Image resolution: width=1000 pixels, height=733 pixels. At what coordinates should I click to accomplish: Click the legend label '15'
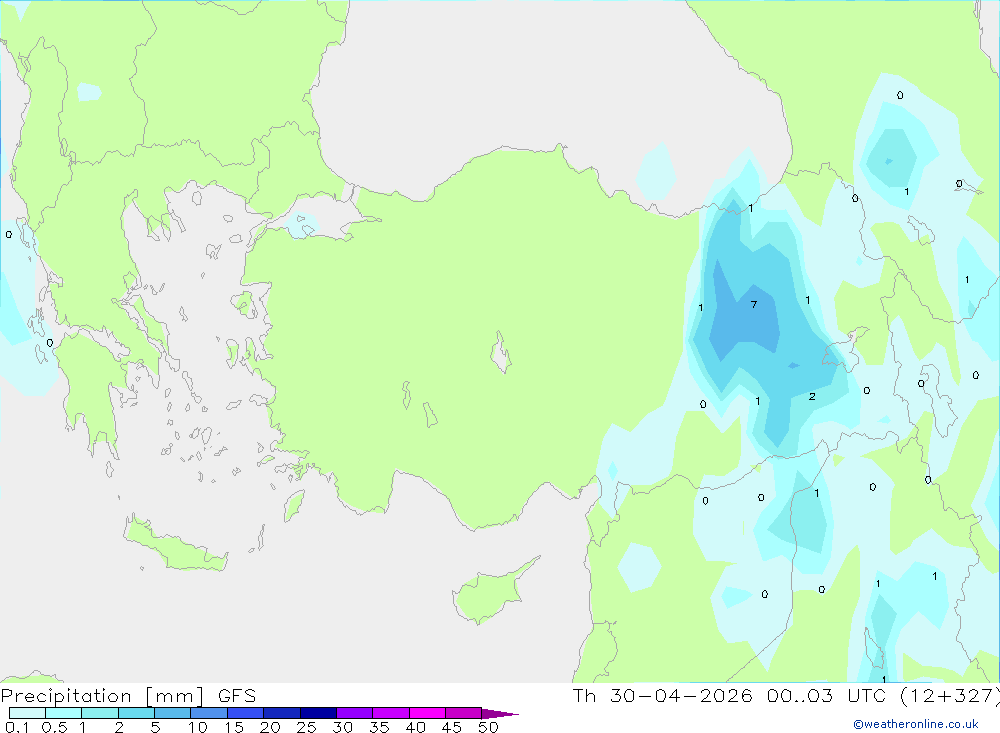[x=234, y=727]
